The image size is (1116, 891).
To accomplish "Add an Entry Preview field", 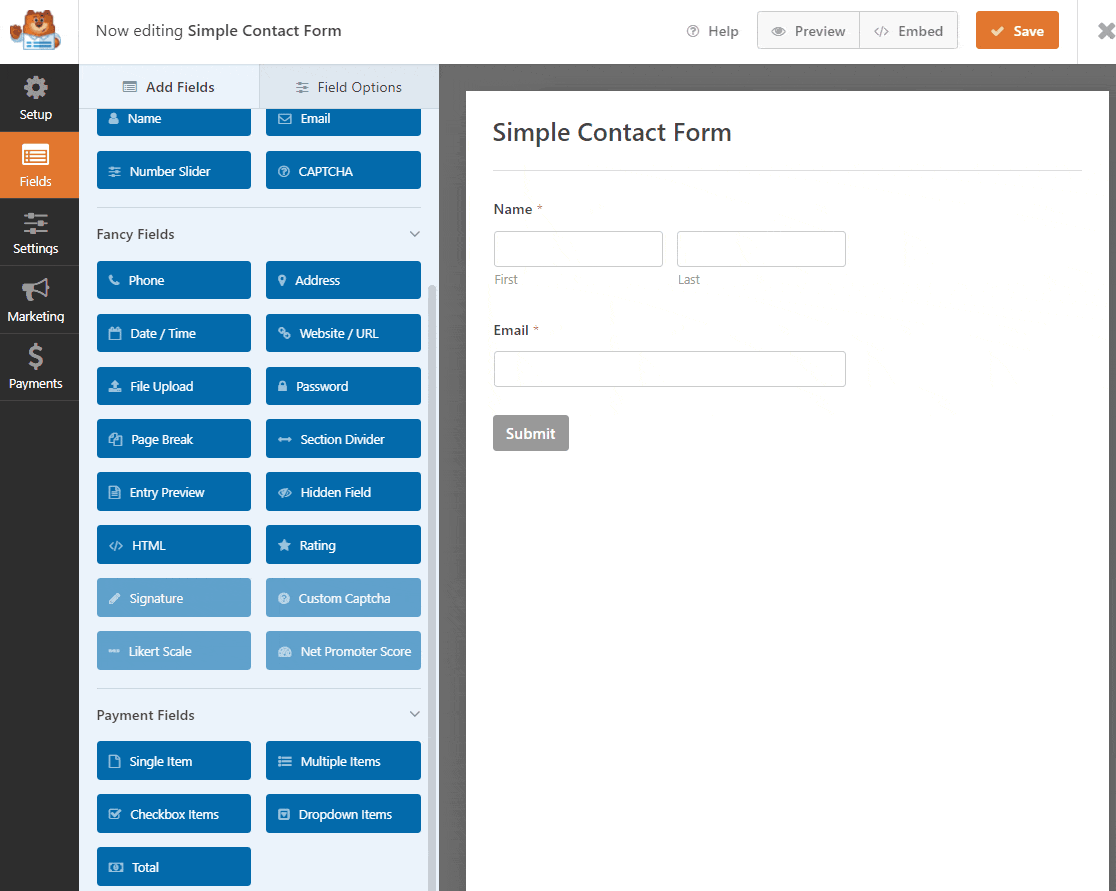I will pos(174,492).
